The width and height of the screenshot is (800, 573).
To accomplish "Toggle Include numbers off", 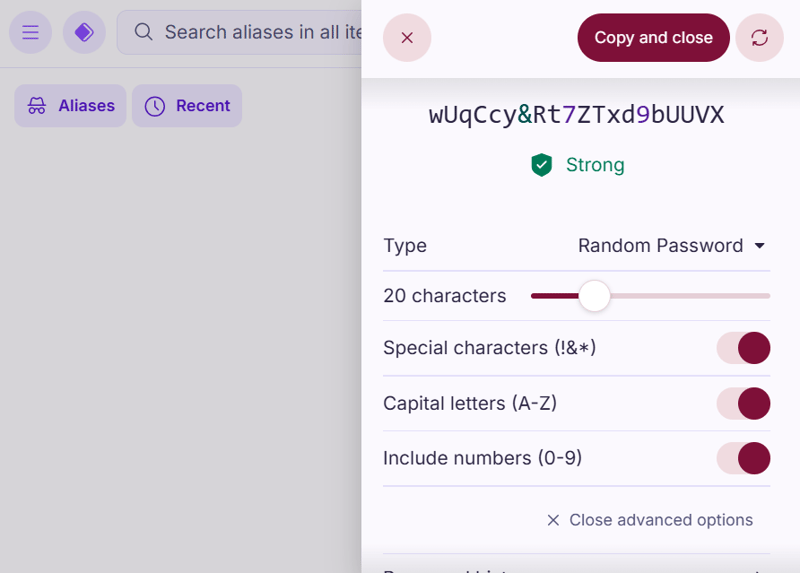I will tap(743, 458).
